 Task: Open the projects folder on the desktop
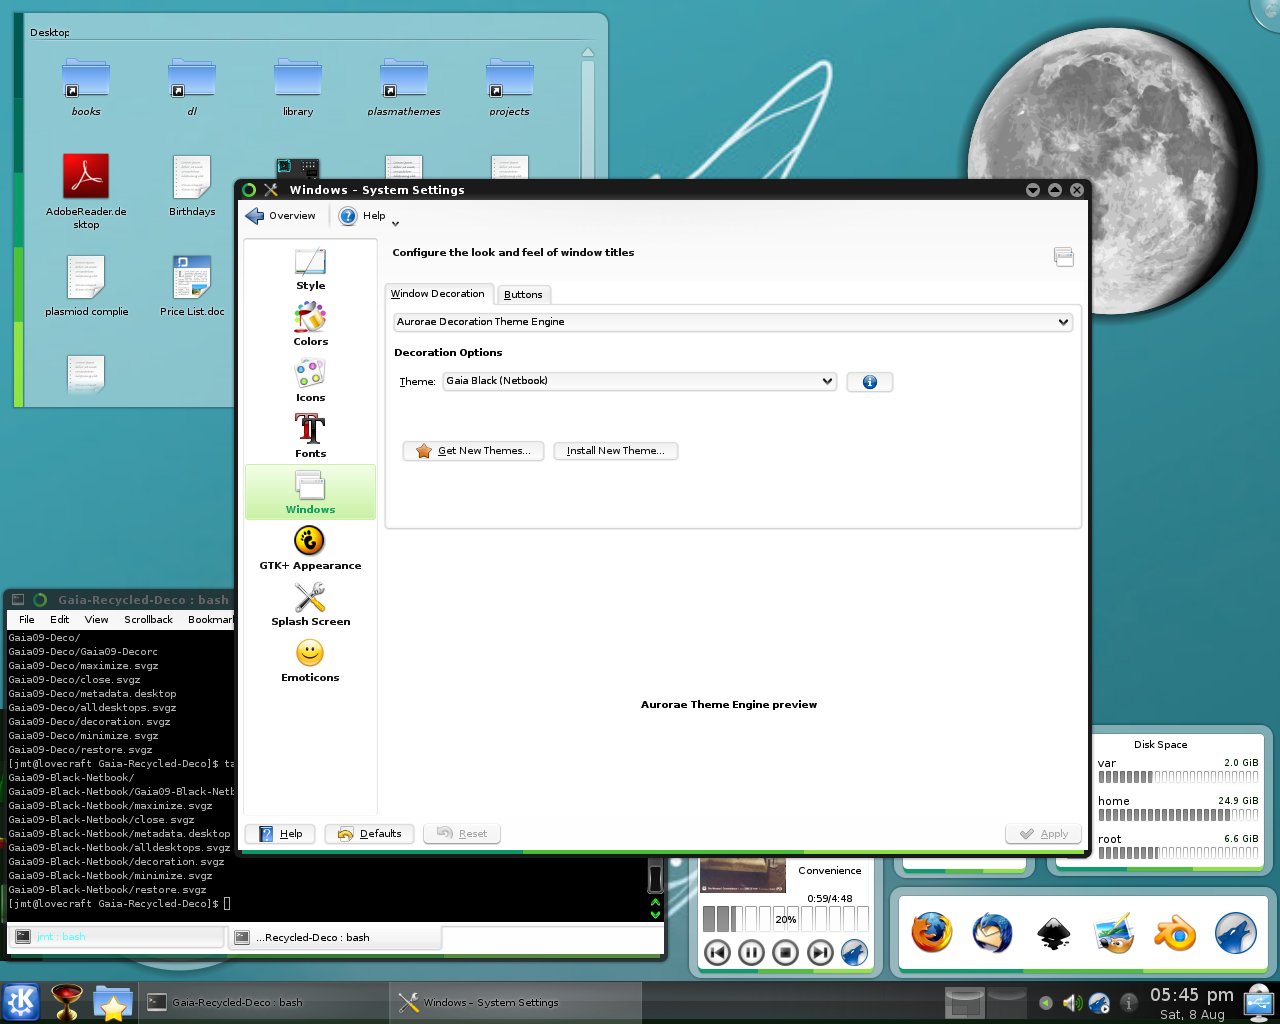[510, 88]
